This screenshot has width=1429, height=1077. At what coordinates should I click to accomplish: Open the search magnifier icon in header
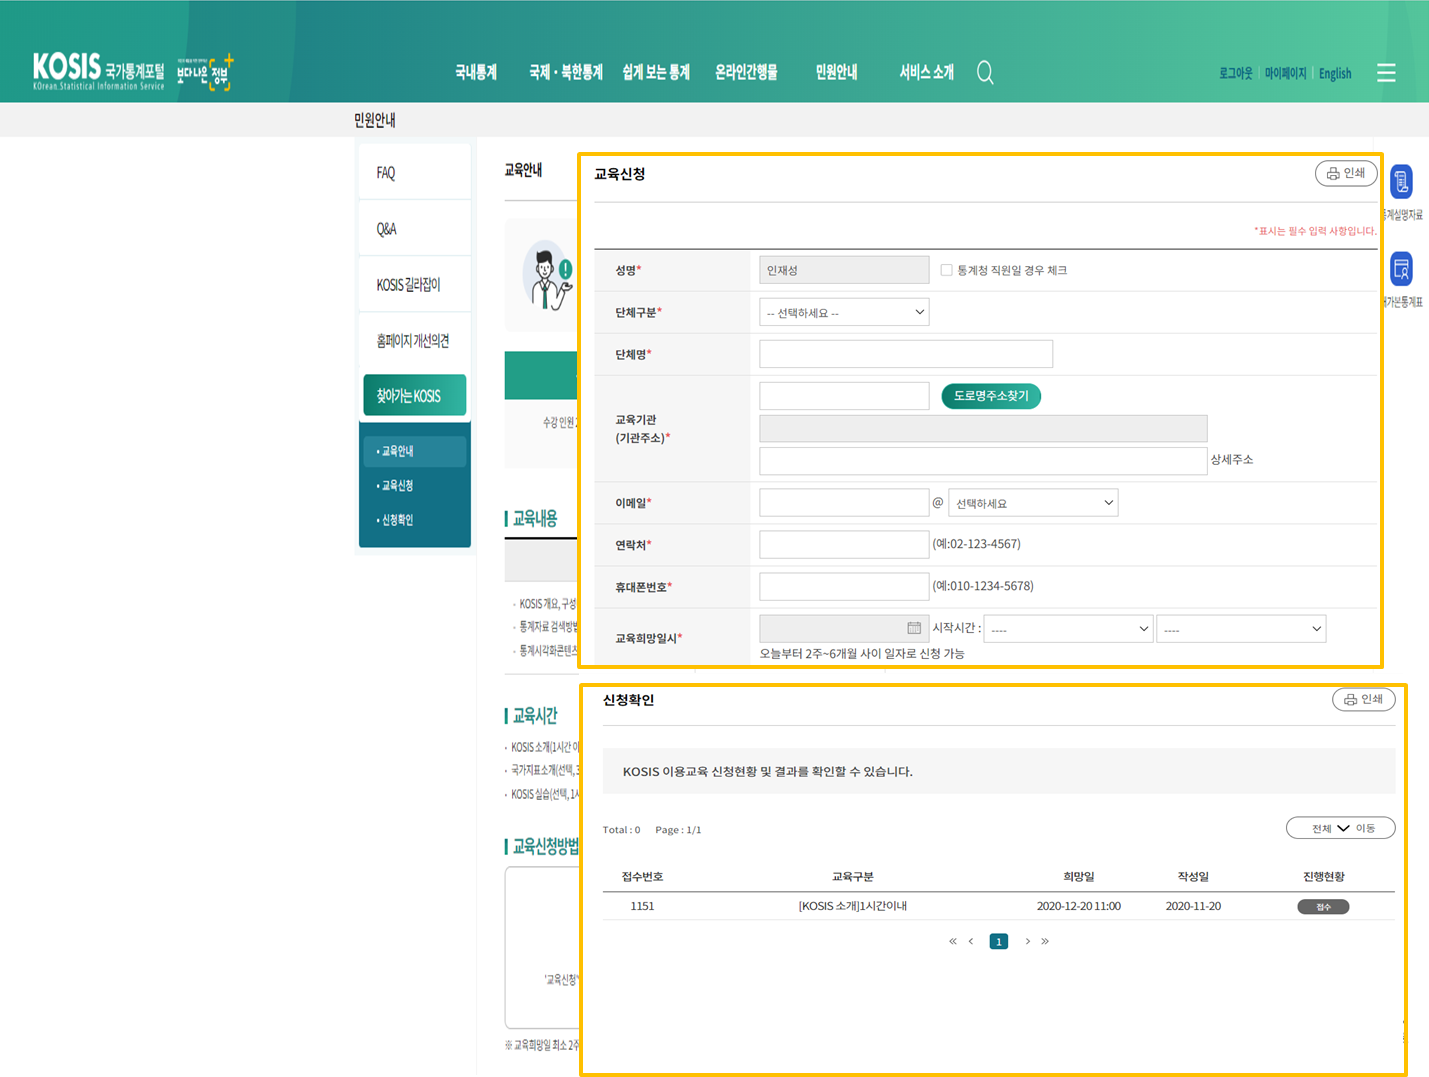tap(985, 73)
